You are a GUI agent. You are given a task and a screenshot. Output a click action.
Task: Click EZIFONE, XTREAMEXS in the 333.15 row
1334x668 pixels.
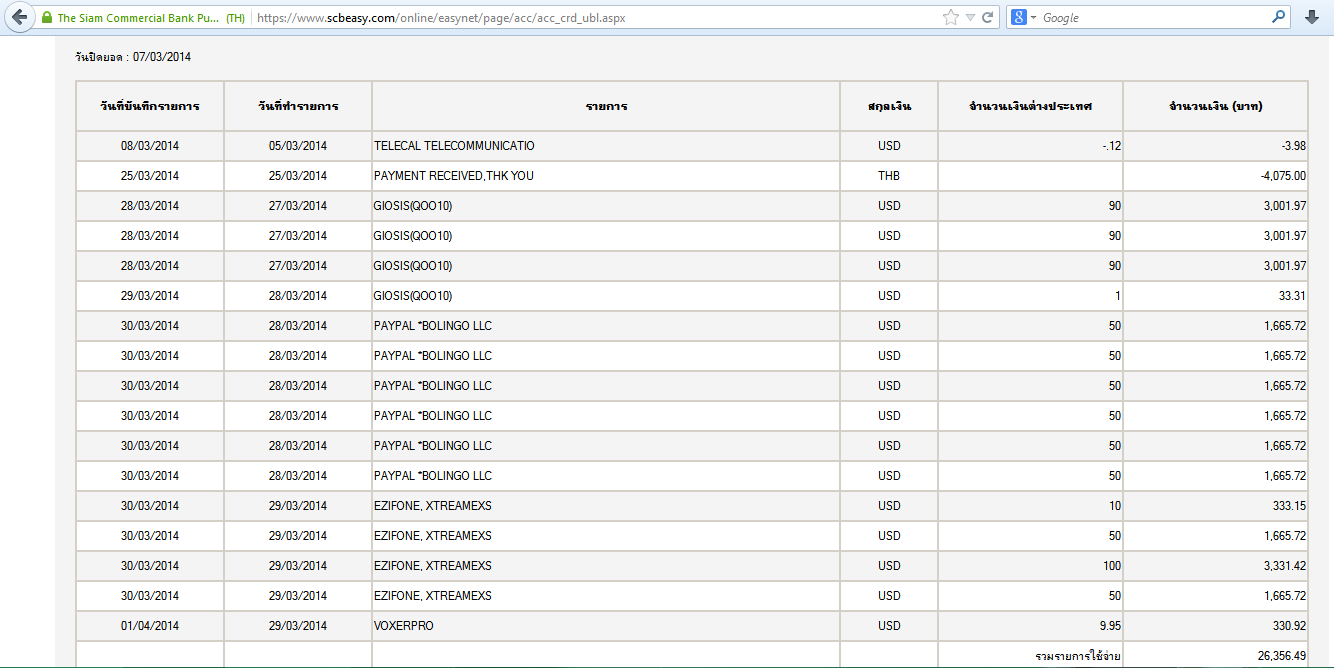coord(433,506)
